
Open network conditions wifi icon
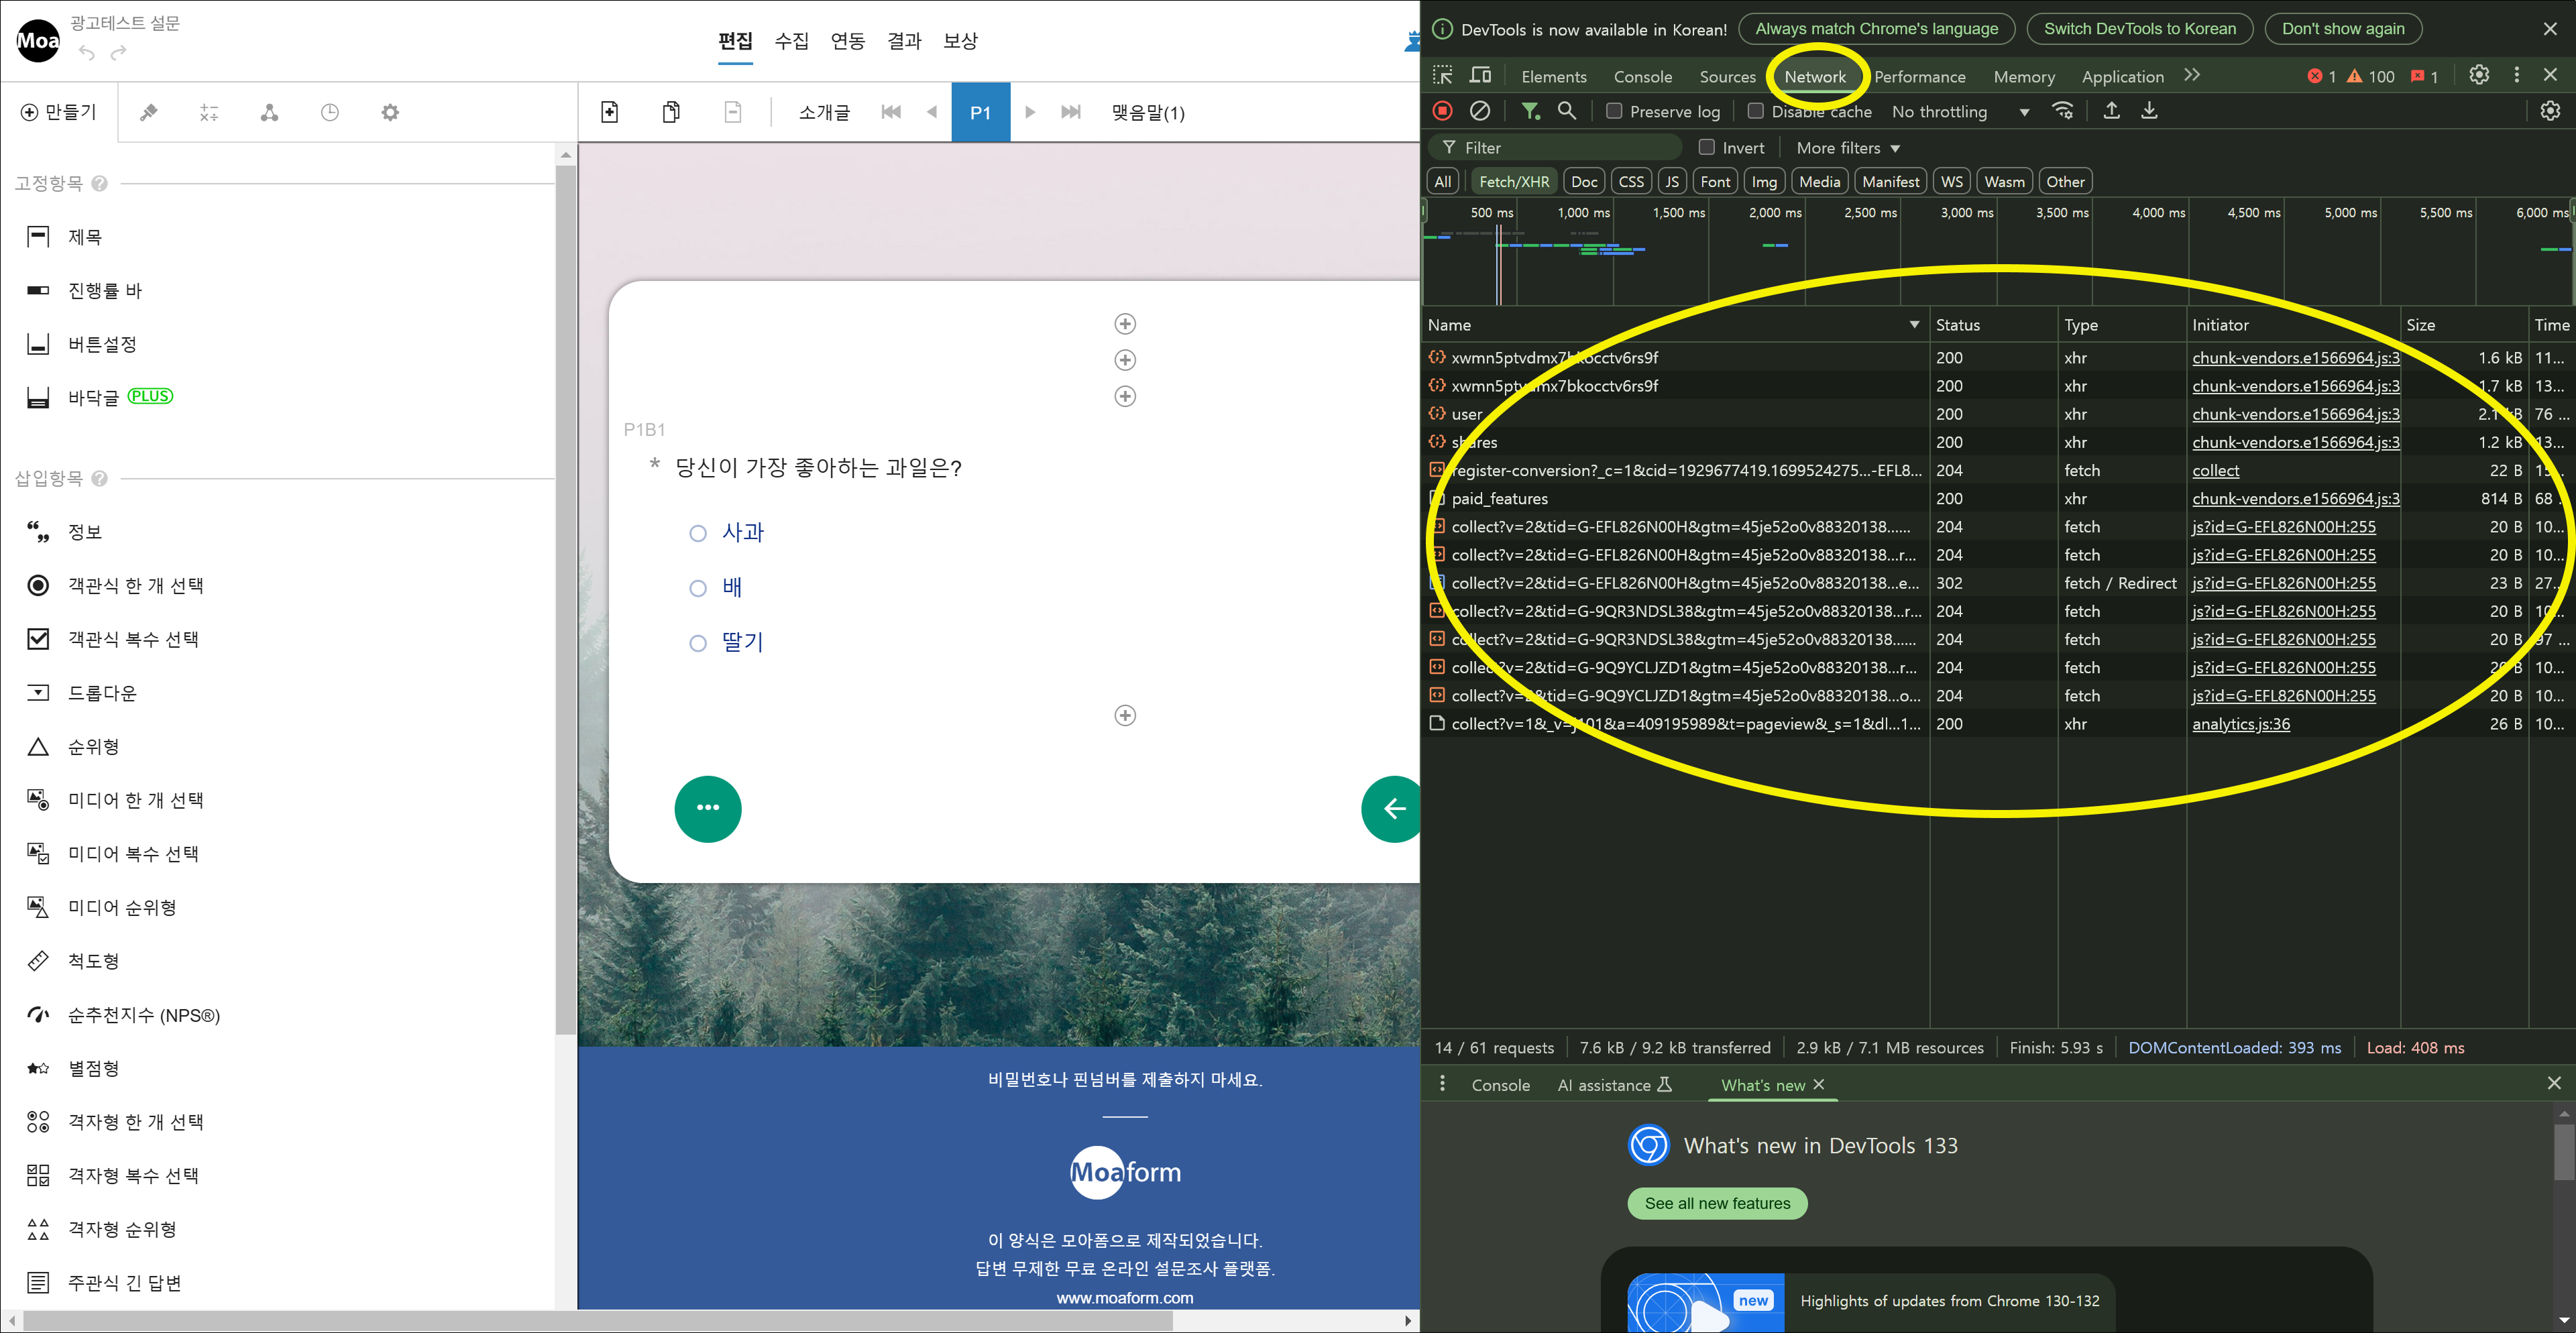click(x=2062, y=111)
